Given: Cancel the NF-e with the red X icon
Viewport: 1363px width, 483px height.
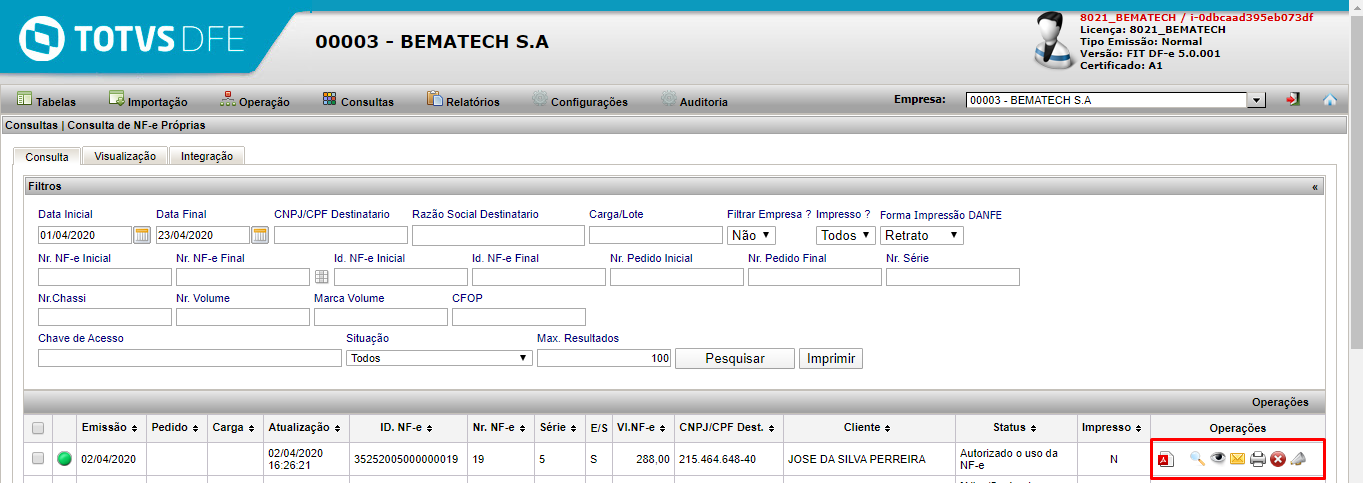Looking at the screenshot, I should point(1278,459).
